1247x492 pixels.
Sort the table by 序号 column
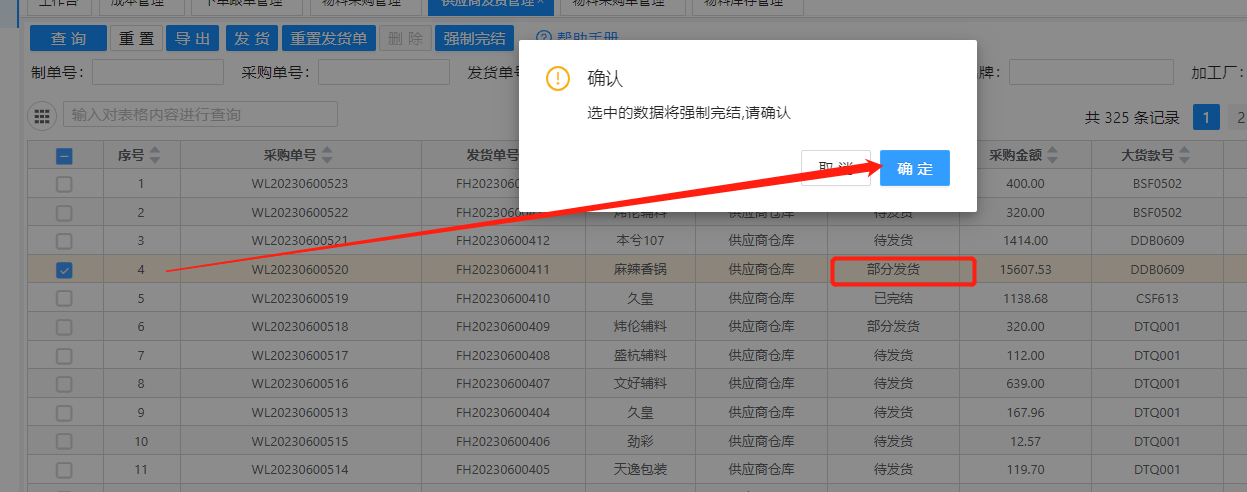[155, 155]
